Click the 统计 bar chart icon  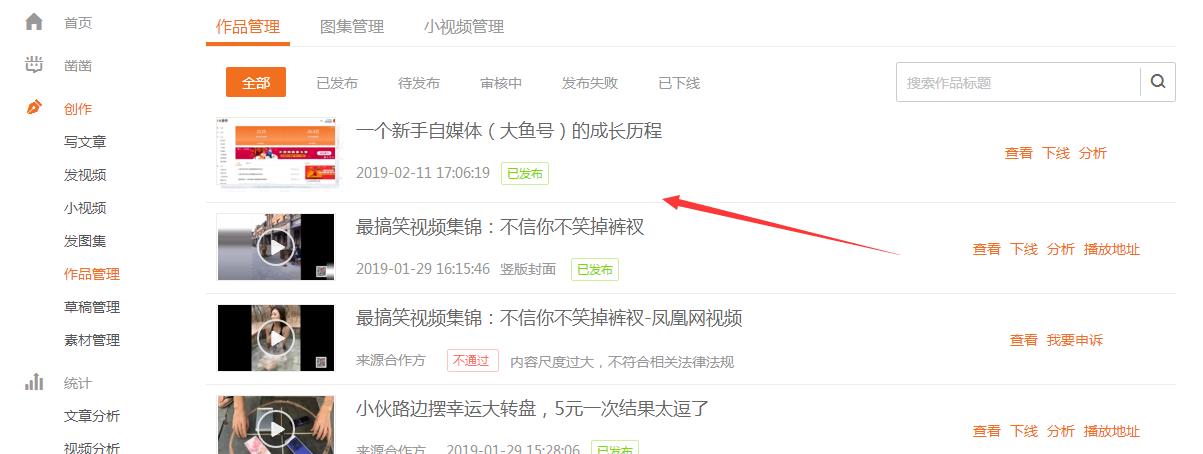coord(34,382)
